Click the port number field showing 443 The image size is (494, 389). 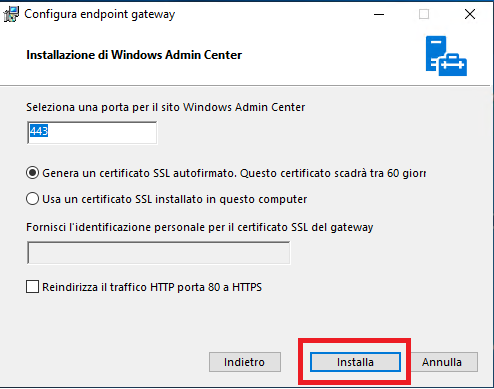[x=92, y=133]
